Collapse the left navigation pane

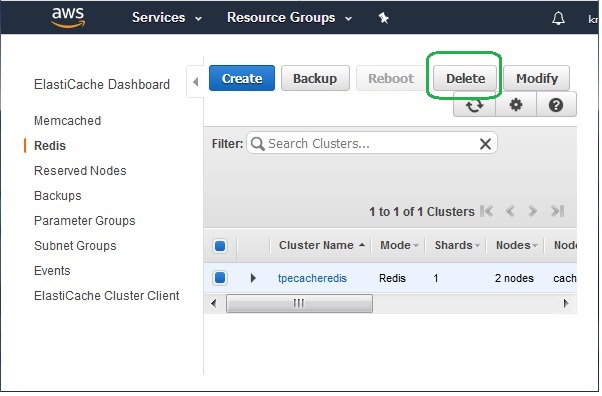click(x=195, y=82)
